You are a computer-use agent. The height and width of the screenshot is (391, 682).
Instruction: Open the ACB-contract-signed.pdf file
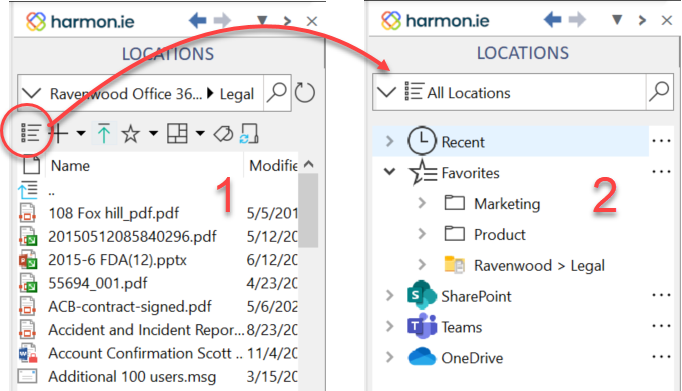130,306
